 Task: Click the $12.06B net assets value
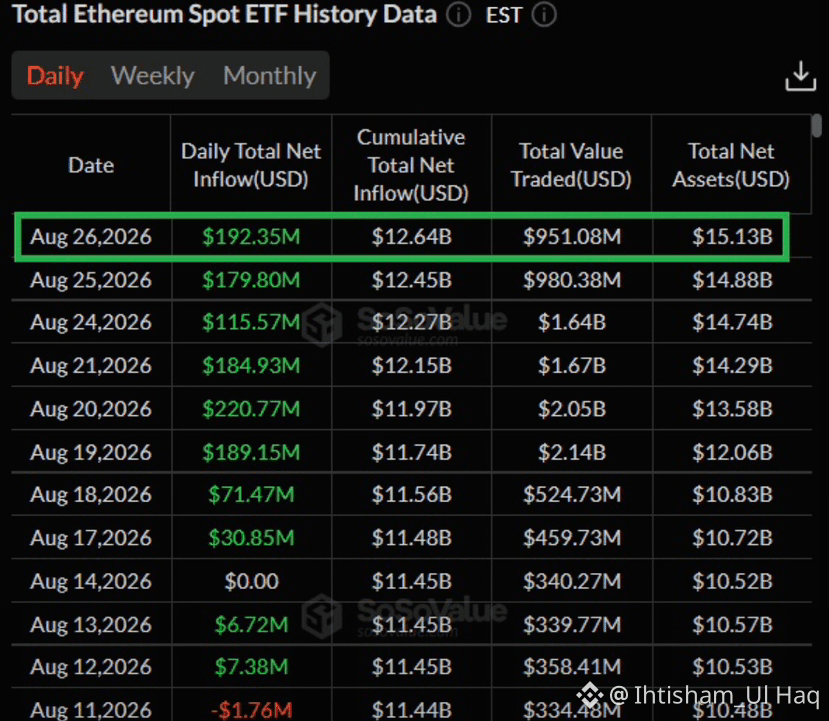(x=732, y=452)
